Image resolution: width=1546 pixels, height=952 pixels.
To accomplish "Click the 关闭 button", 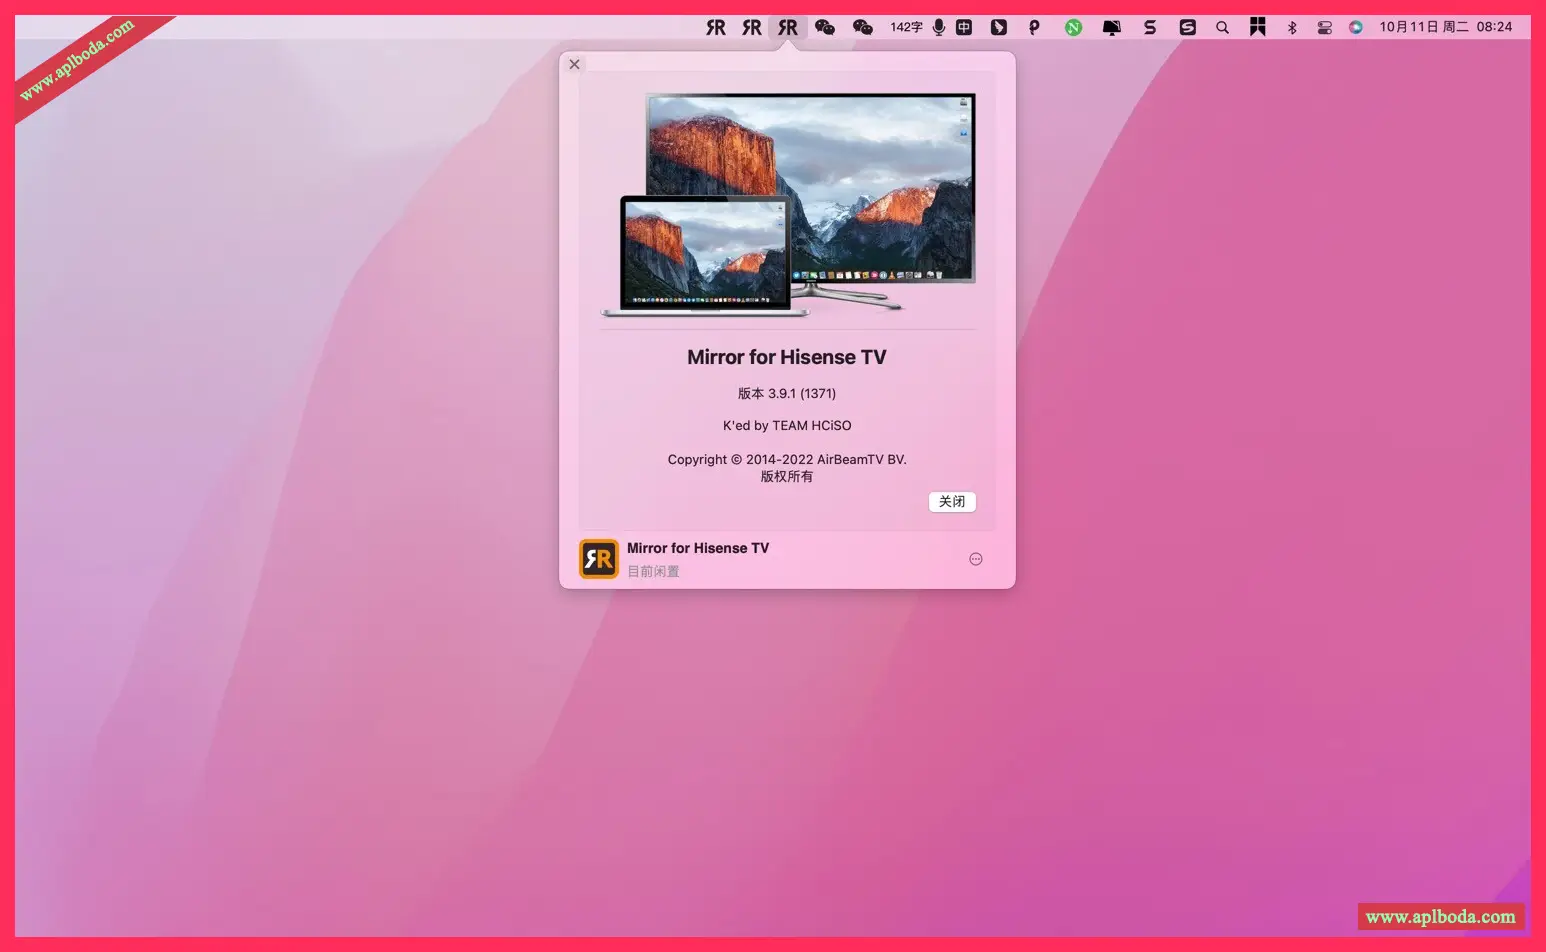I will [952, 502].
